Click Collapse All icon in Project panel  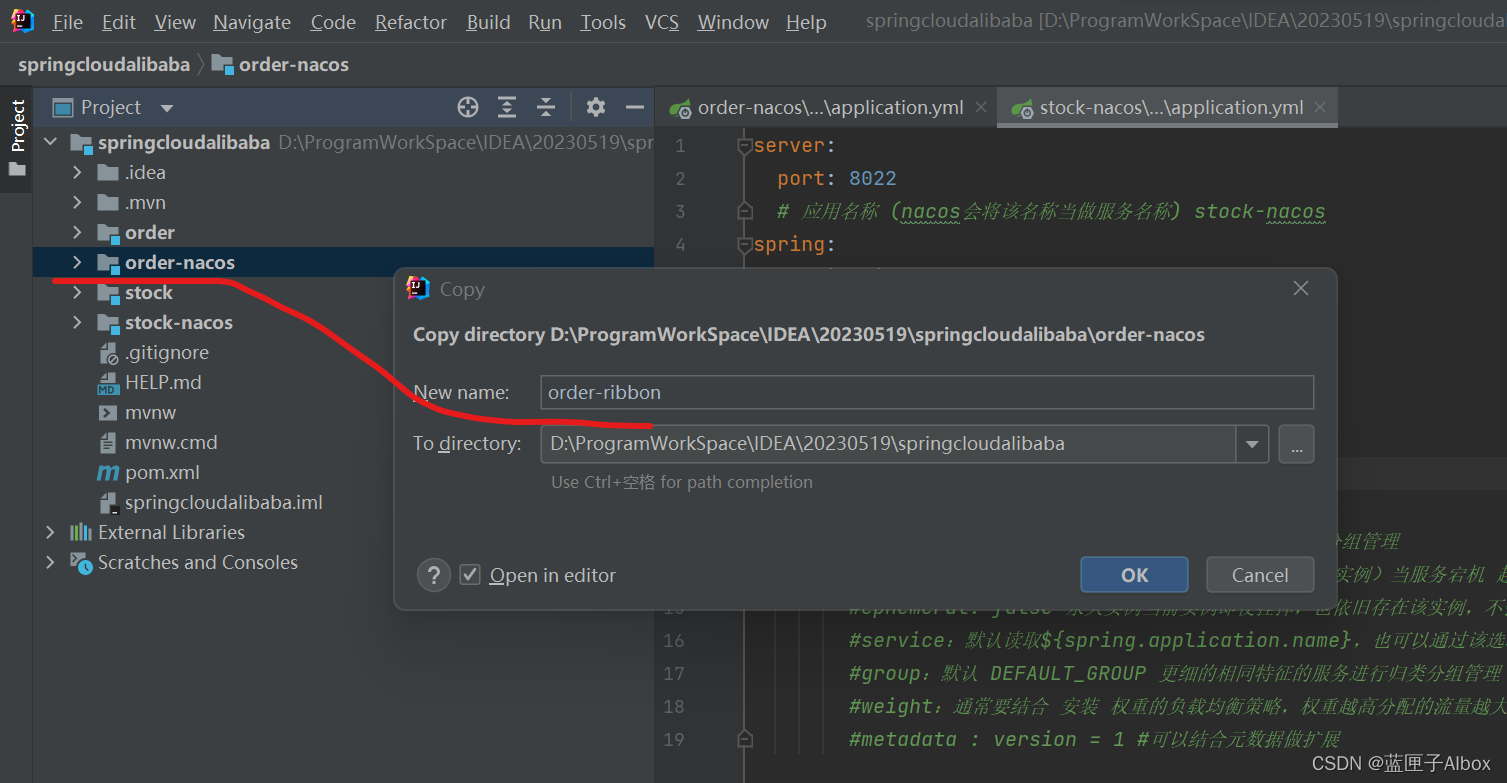(x=546, y=107)
